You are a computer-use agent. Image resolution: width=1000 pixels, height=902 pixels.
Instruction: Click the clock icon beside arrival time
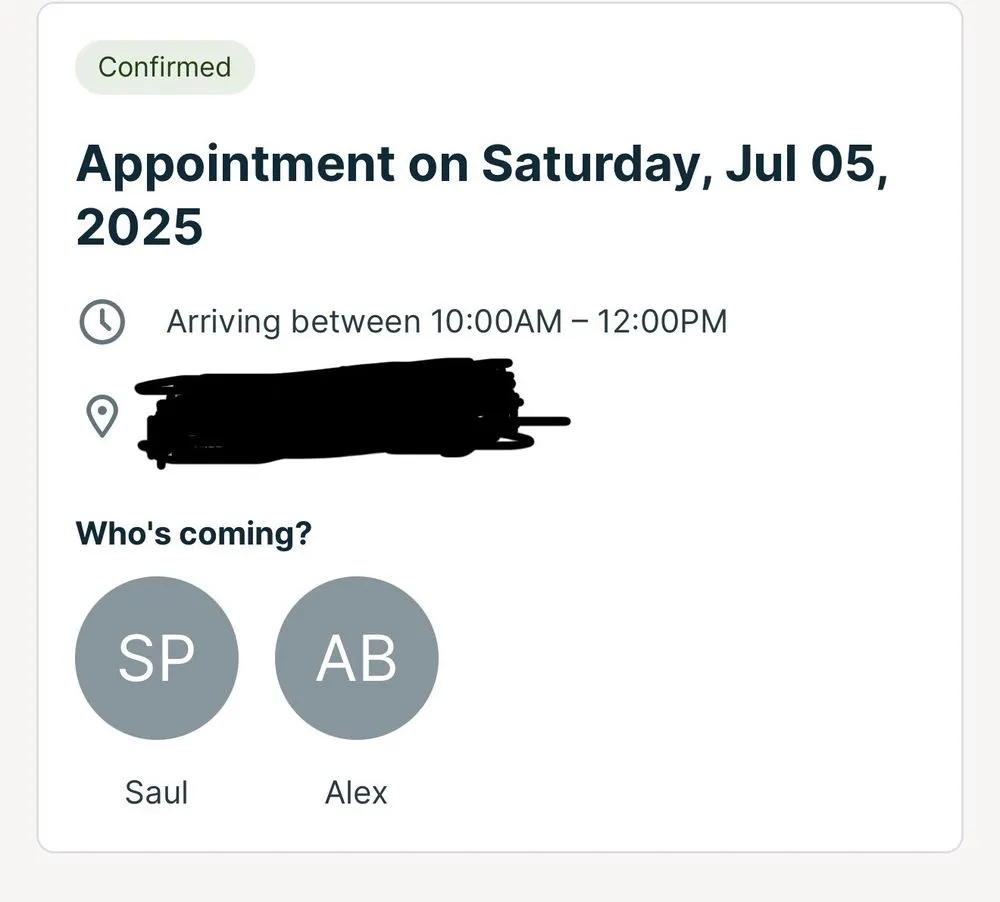(101, 322)
